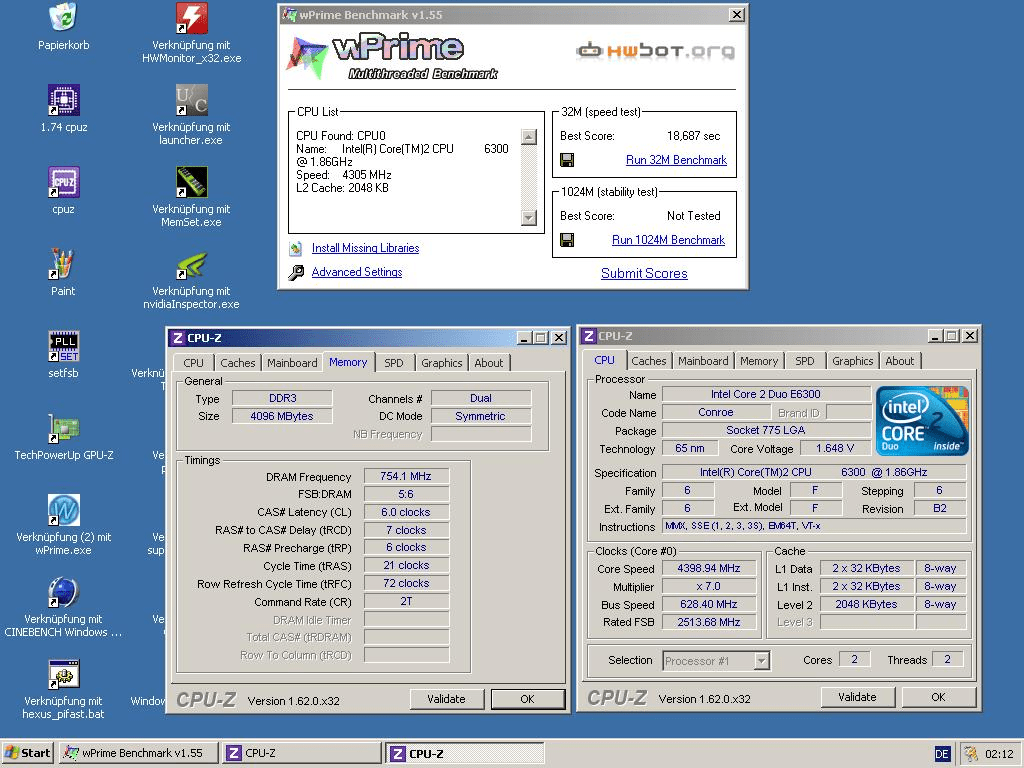Viewport: 1024px width, 768px height.
Task: Click the Core Speed value 4398.94 MHz
Action: [709, 569]
